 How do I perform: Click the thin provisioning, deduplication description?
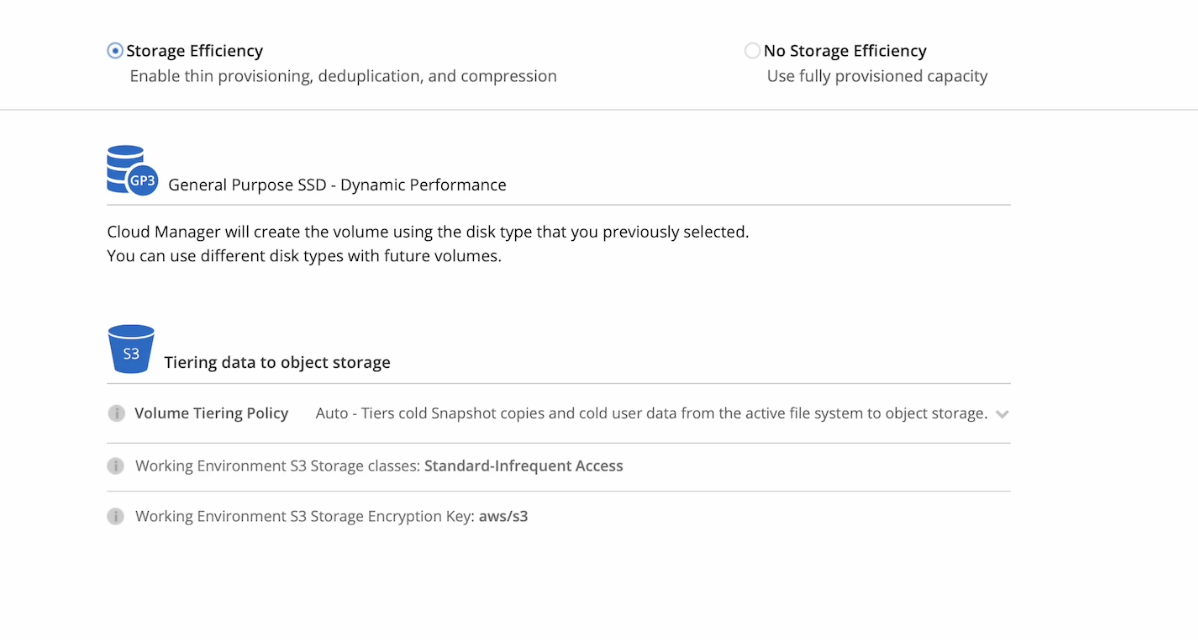pos(343,76)
